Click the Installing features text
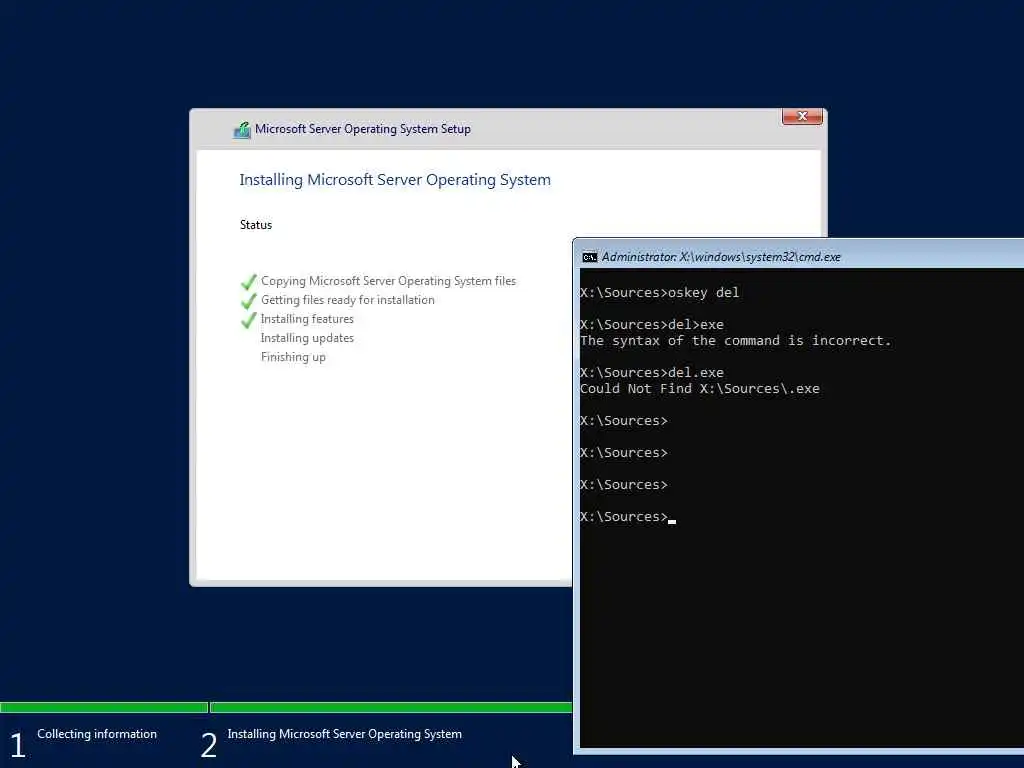 tap(307, 319)
